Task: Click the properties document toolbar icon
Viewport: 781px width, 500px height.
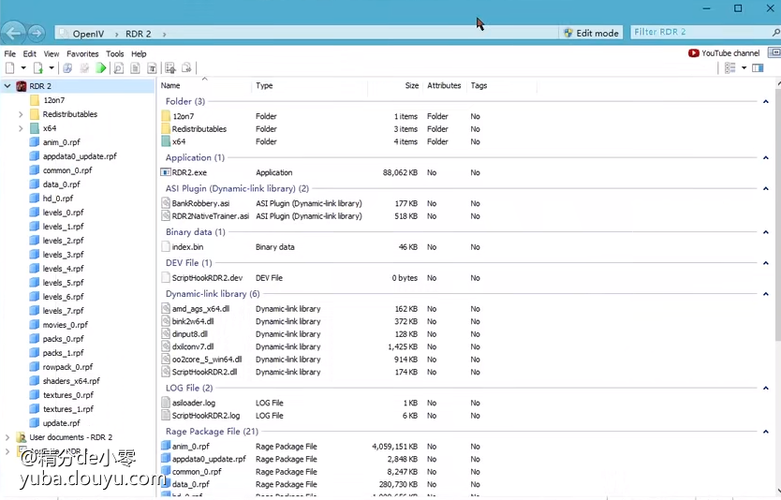Action: coord(152,68)
